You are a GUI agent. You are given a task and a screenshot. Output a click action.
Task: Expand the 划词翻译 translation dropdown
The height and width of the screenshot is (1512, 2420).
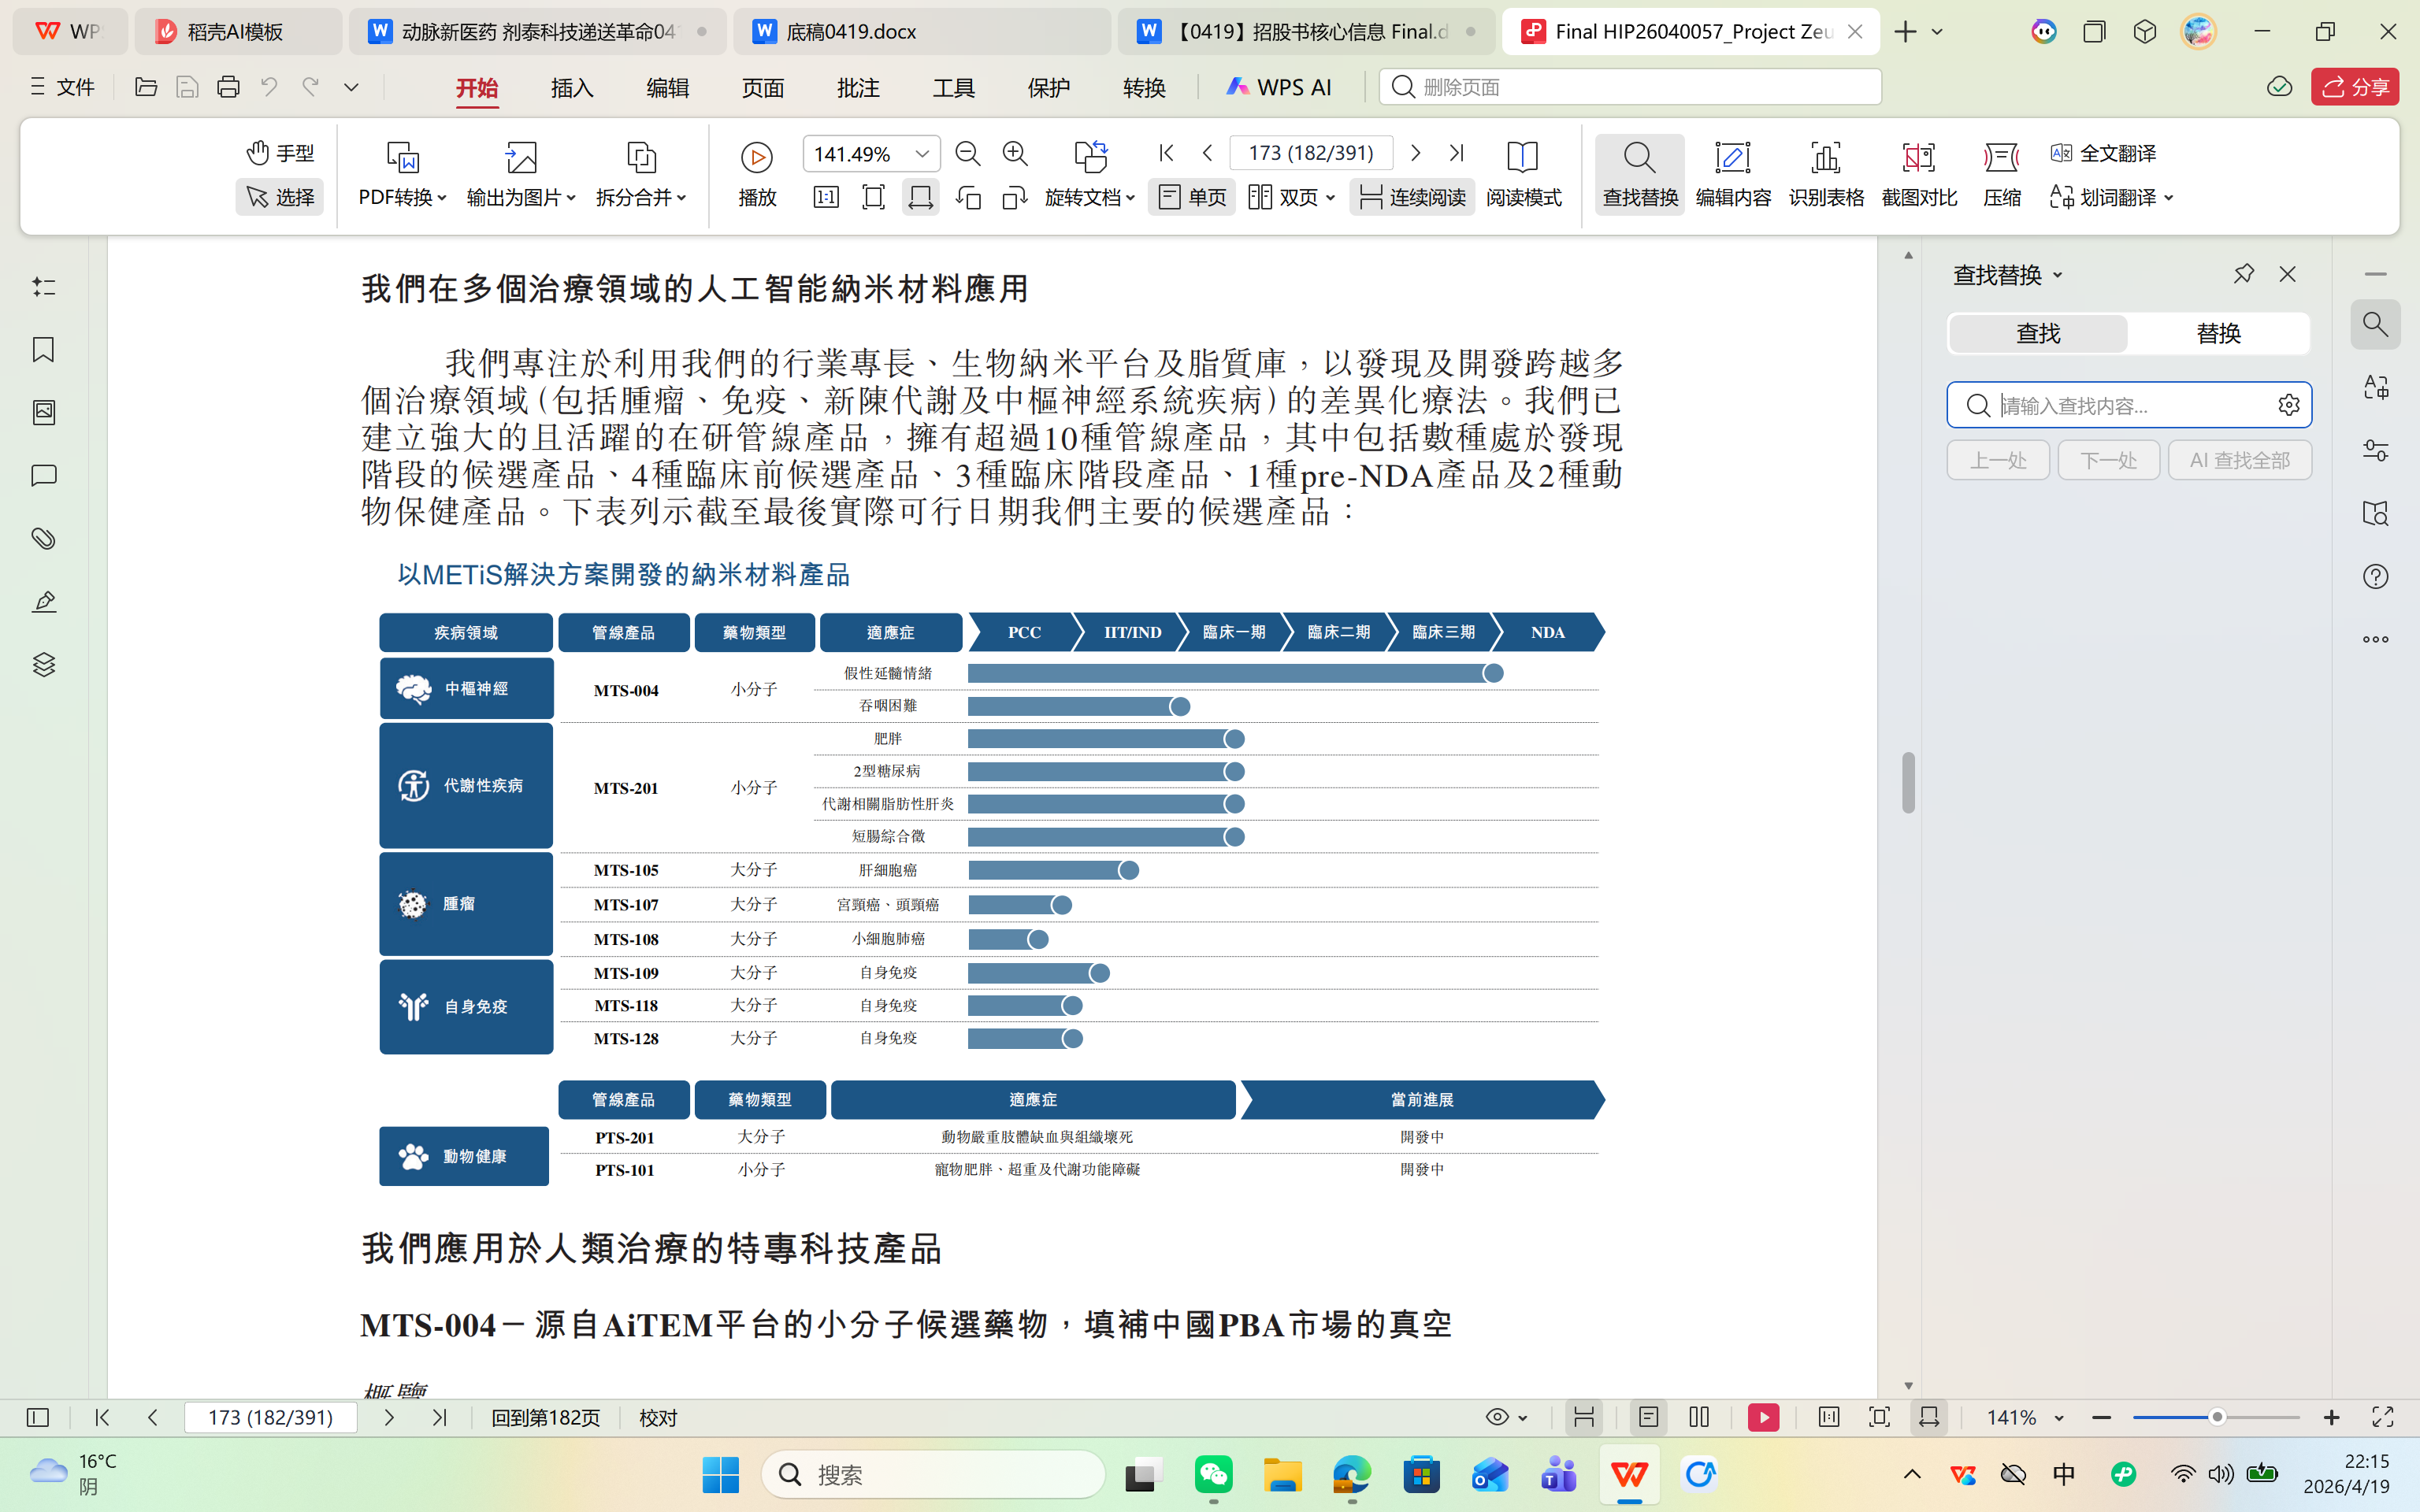click(2113, 196)
